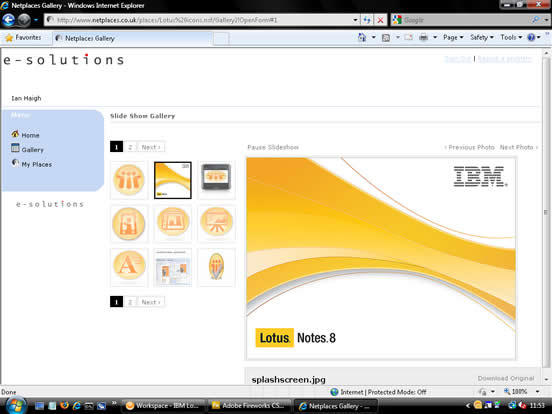Click Download Original link
Image resolution: width=552 pixels, height=414 pixels.
(x=506, y=378)
